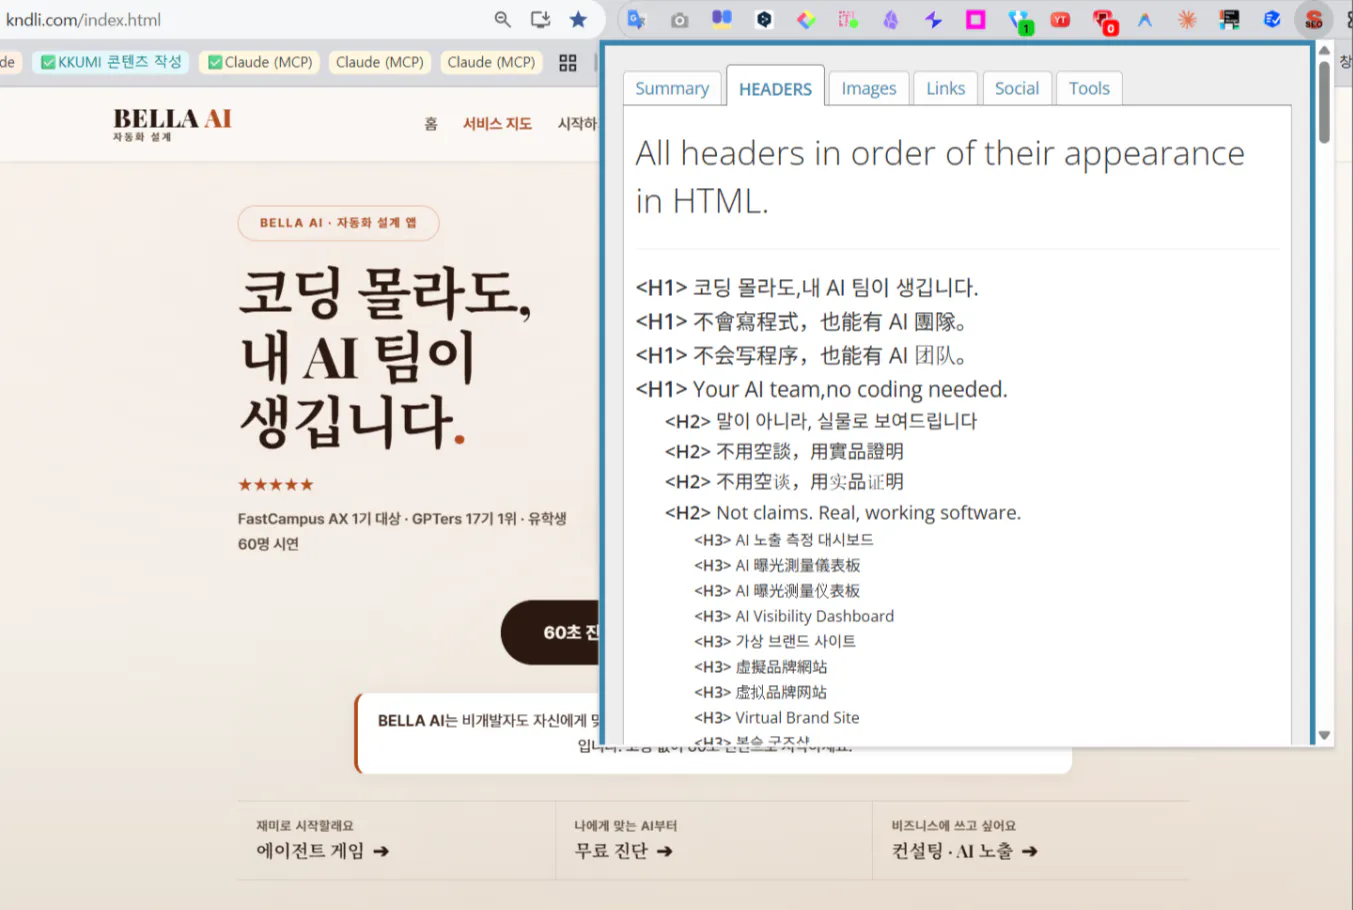Click the black hexagon extension icon
The width and height of the screenshot is (1353, 910).
coord(764,20)
